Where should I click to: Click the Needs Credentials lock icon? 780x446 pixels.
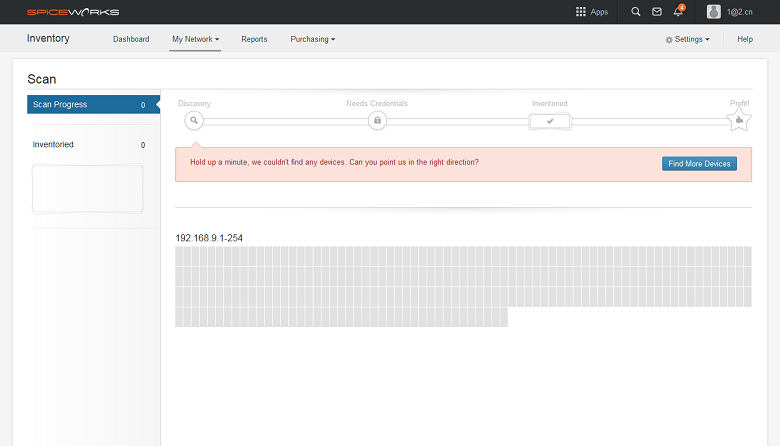pyautogui.click(x=378, y=120)
